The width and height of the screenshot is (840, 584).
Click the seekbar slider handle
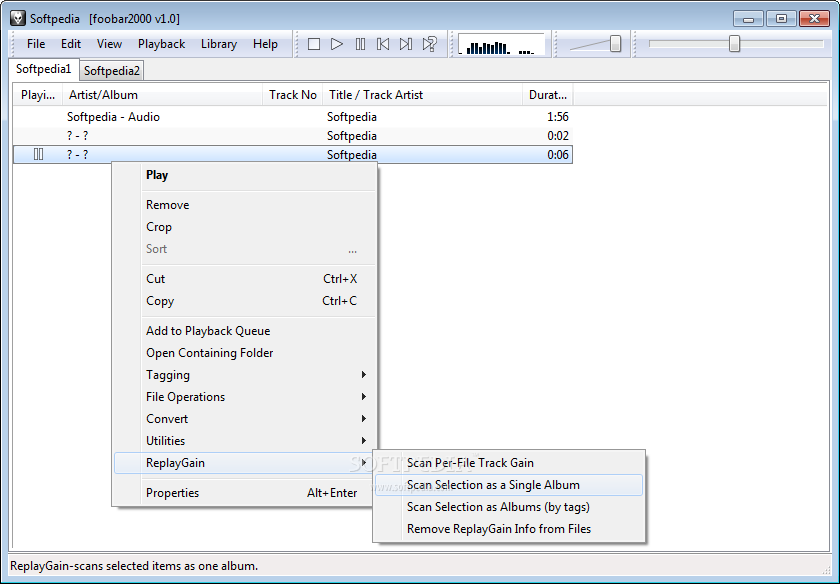[734, 44]
